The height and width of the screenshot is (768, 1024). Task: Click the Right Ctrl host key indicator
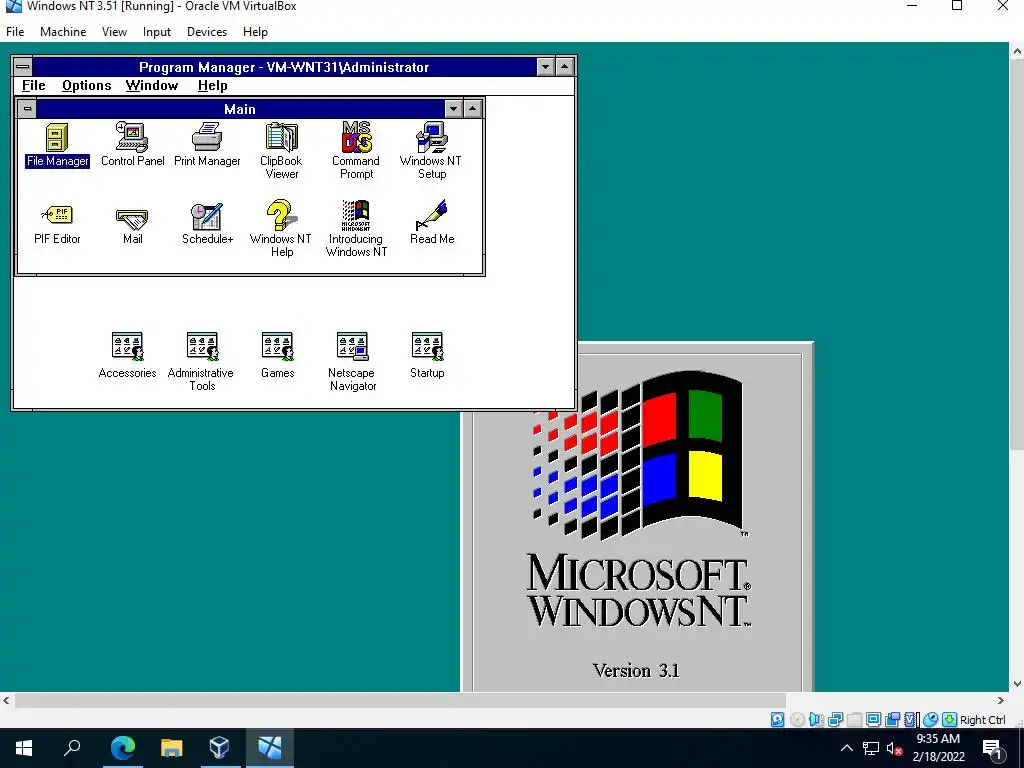point(982,720)
